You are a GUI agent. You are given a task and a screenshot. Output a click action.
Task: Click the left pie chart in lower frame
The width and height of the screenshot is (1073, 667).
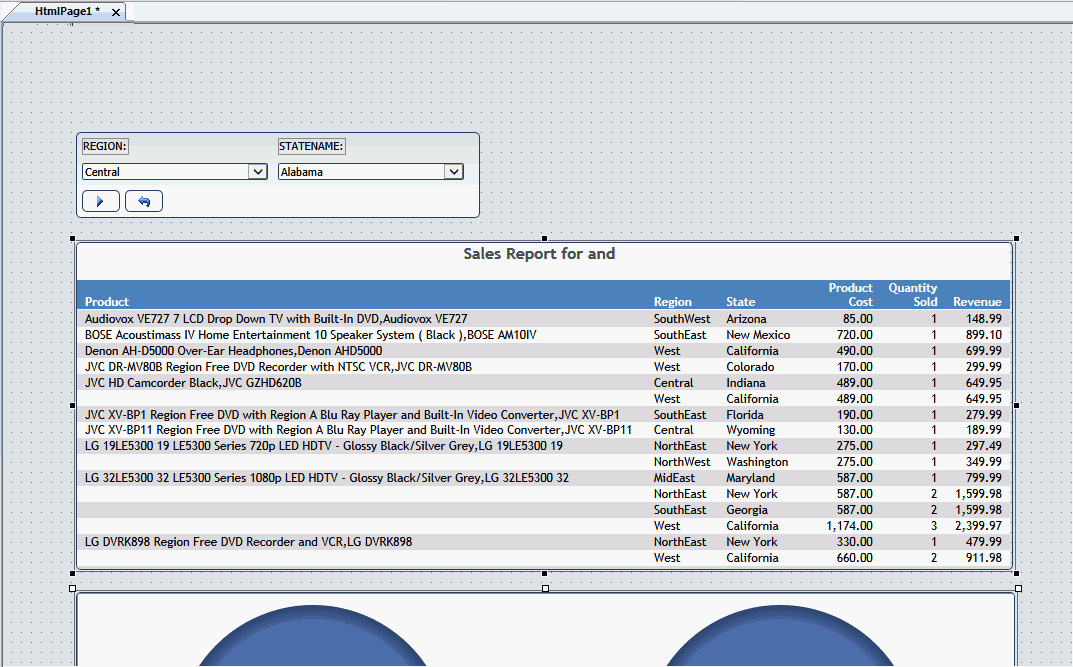tap(313, 636)
